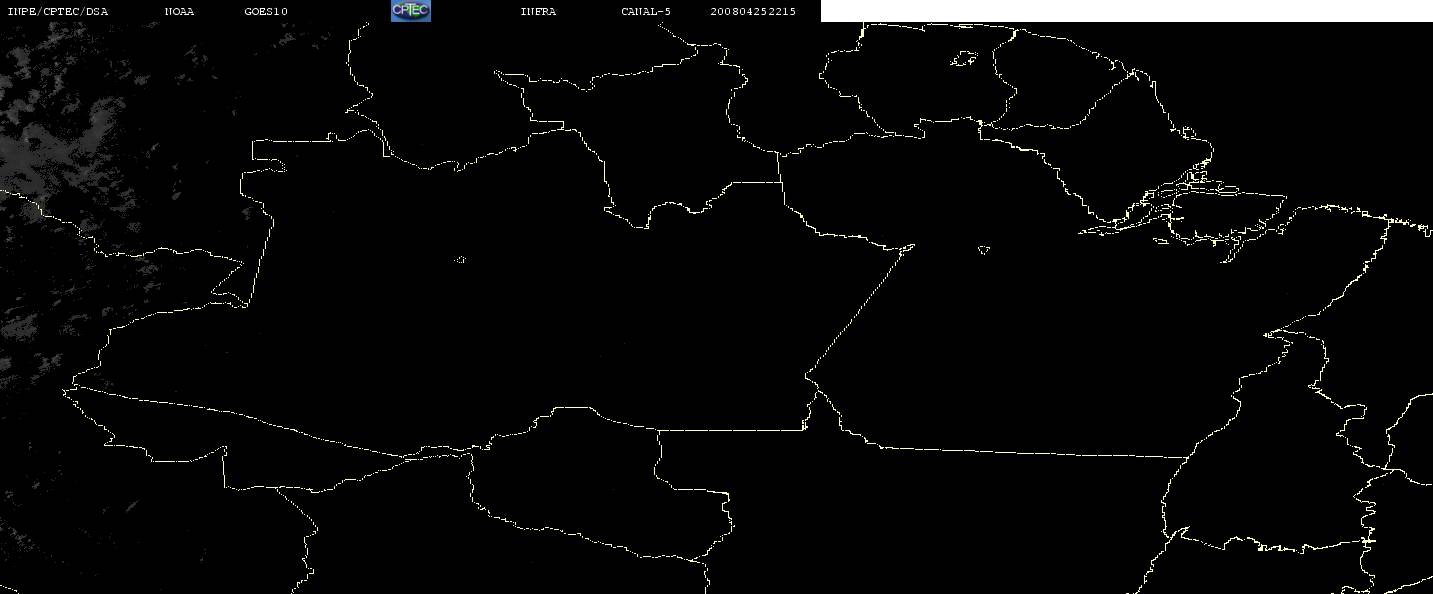Select the 200804252215 timestamp text
Screen dimensions: 1433x594
(x=754, y=11)
